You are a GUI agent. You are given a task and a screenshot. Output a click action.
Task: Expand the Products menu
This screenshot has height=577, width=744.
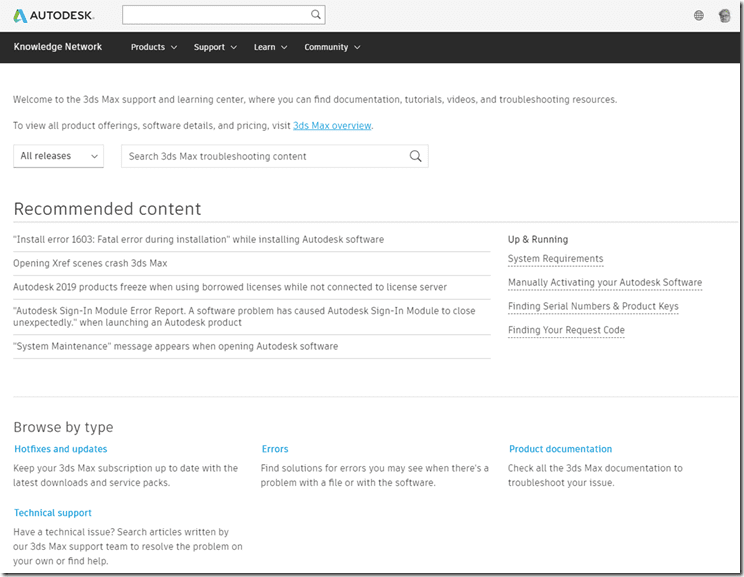153,47
